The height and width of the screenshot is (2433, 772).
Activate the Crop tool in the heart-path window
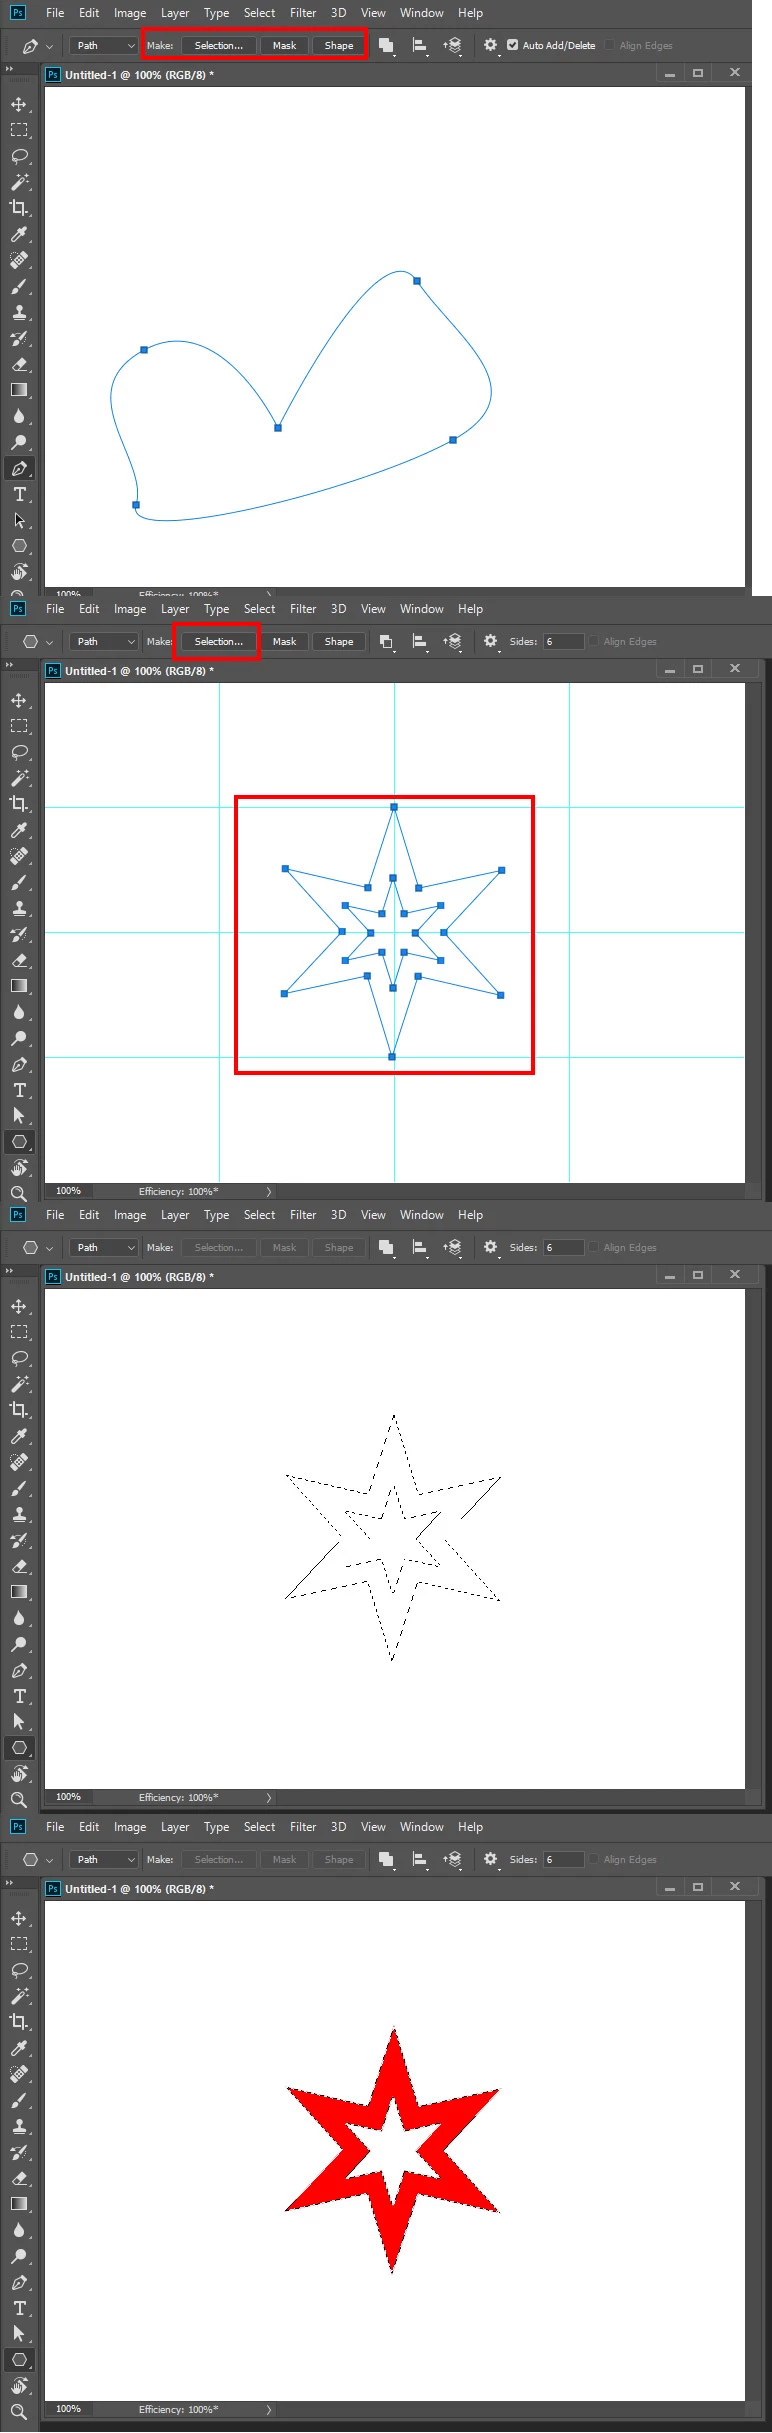[x=19, y=208]
